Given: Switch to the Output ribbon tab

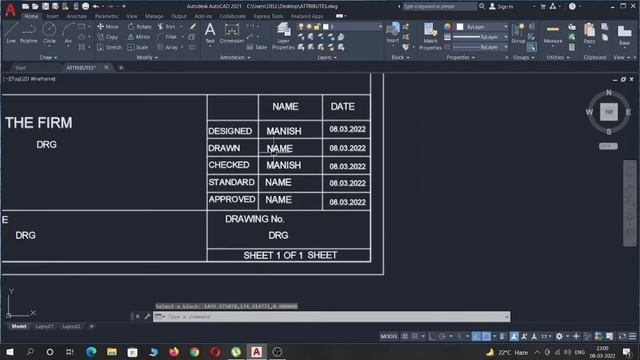Looking at the screenshot, I should (178, 16).
